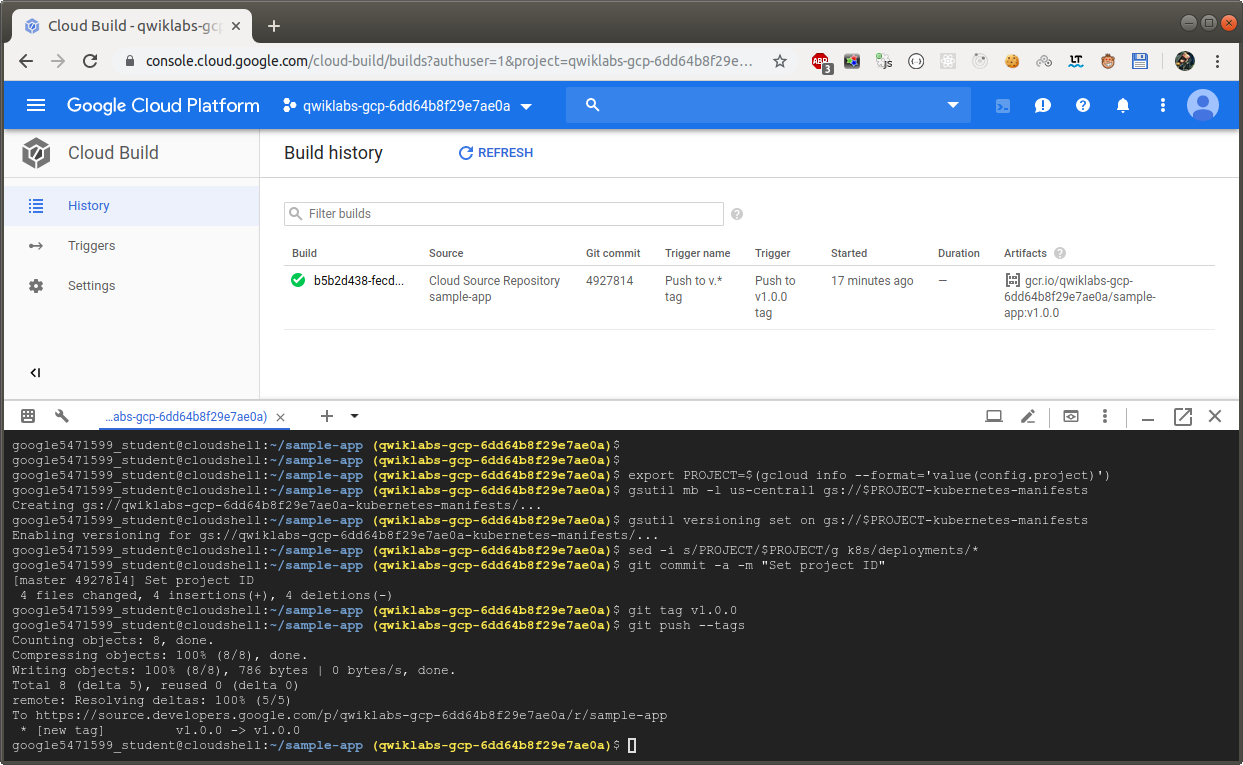The width and height of the screenshot is (1243, 765).
Task: Show the Artifacts column help tooltip
Action: pos(1060,253)
